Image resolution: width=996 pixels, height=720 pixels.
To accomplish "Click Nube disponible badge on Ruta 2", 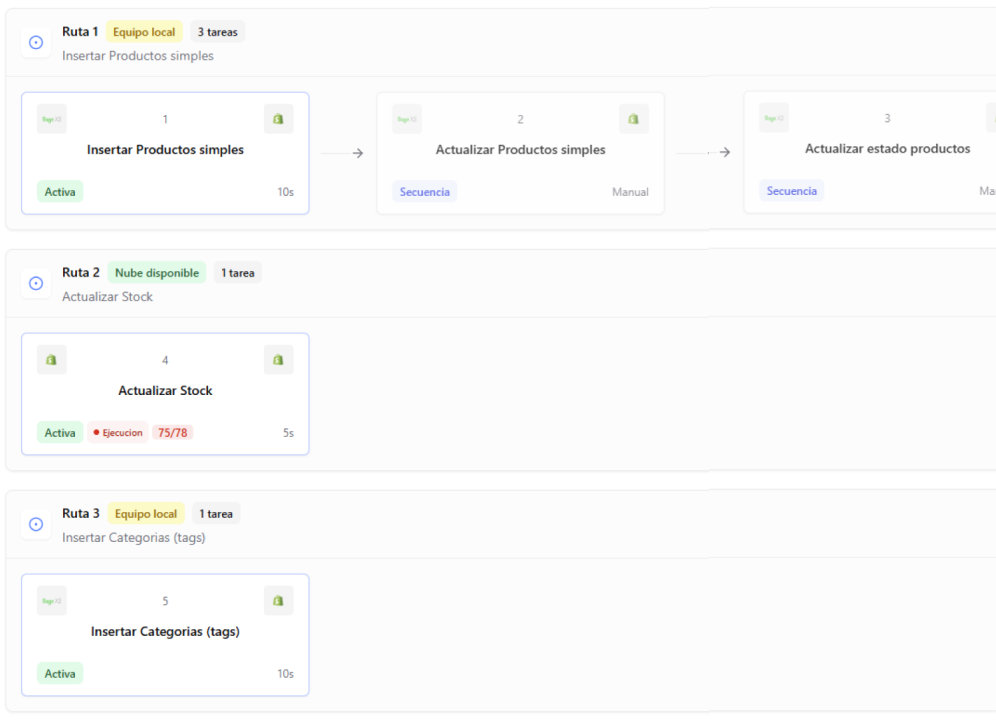I will (x=157, y=273).
